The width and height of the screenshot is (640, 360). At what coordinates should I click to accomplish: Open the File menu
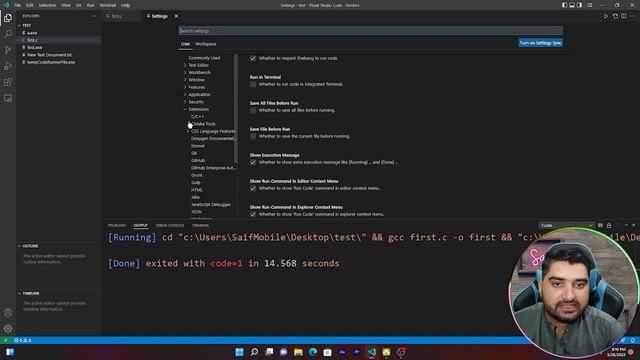[18, 5]
